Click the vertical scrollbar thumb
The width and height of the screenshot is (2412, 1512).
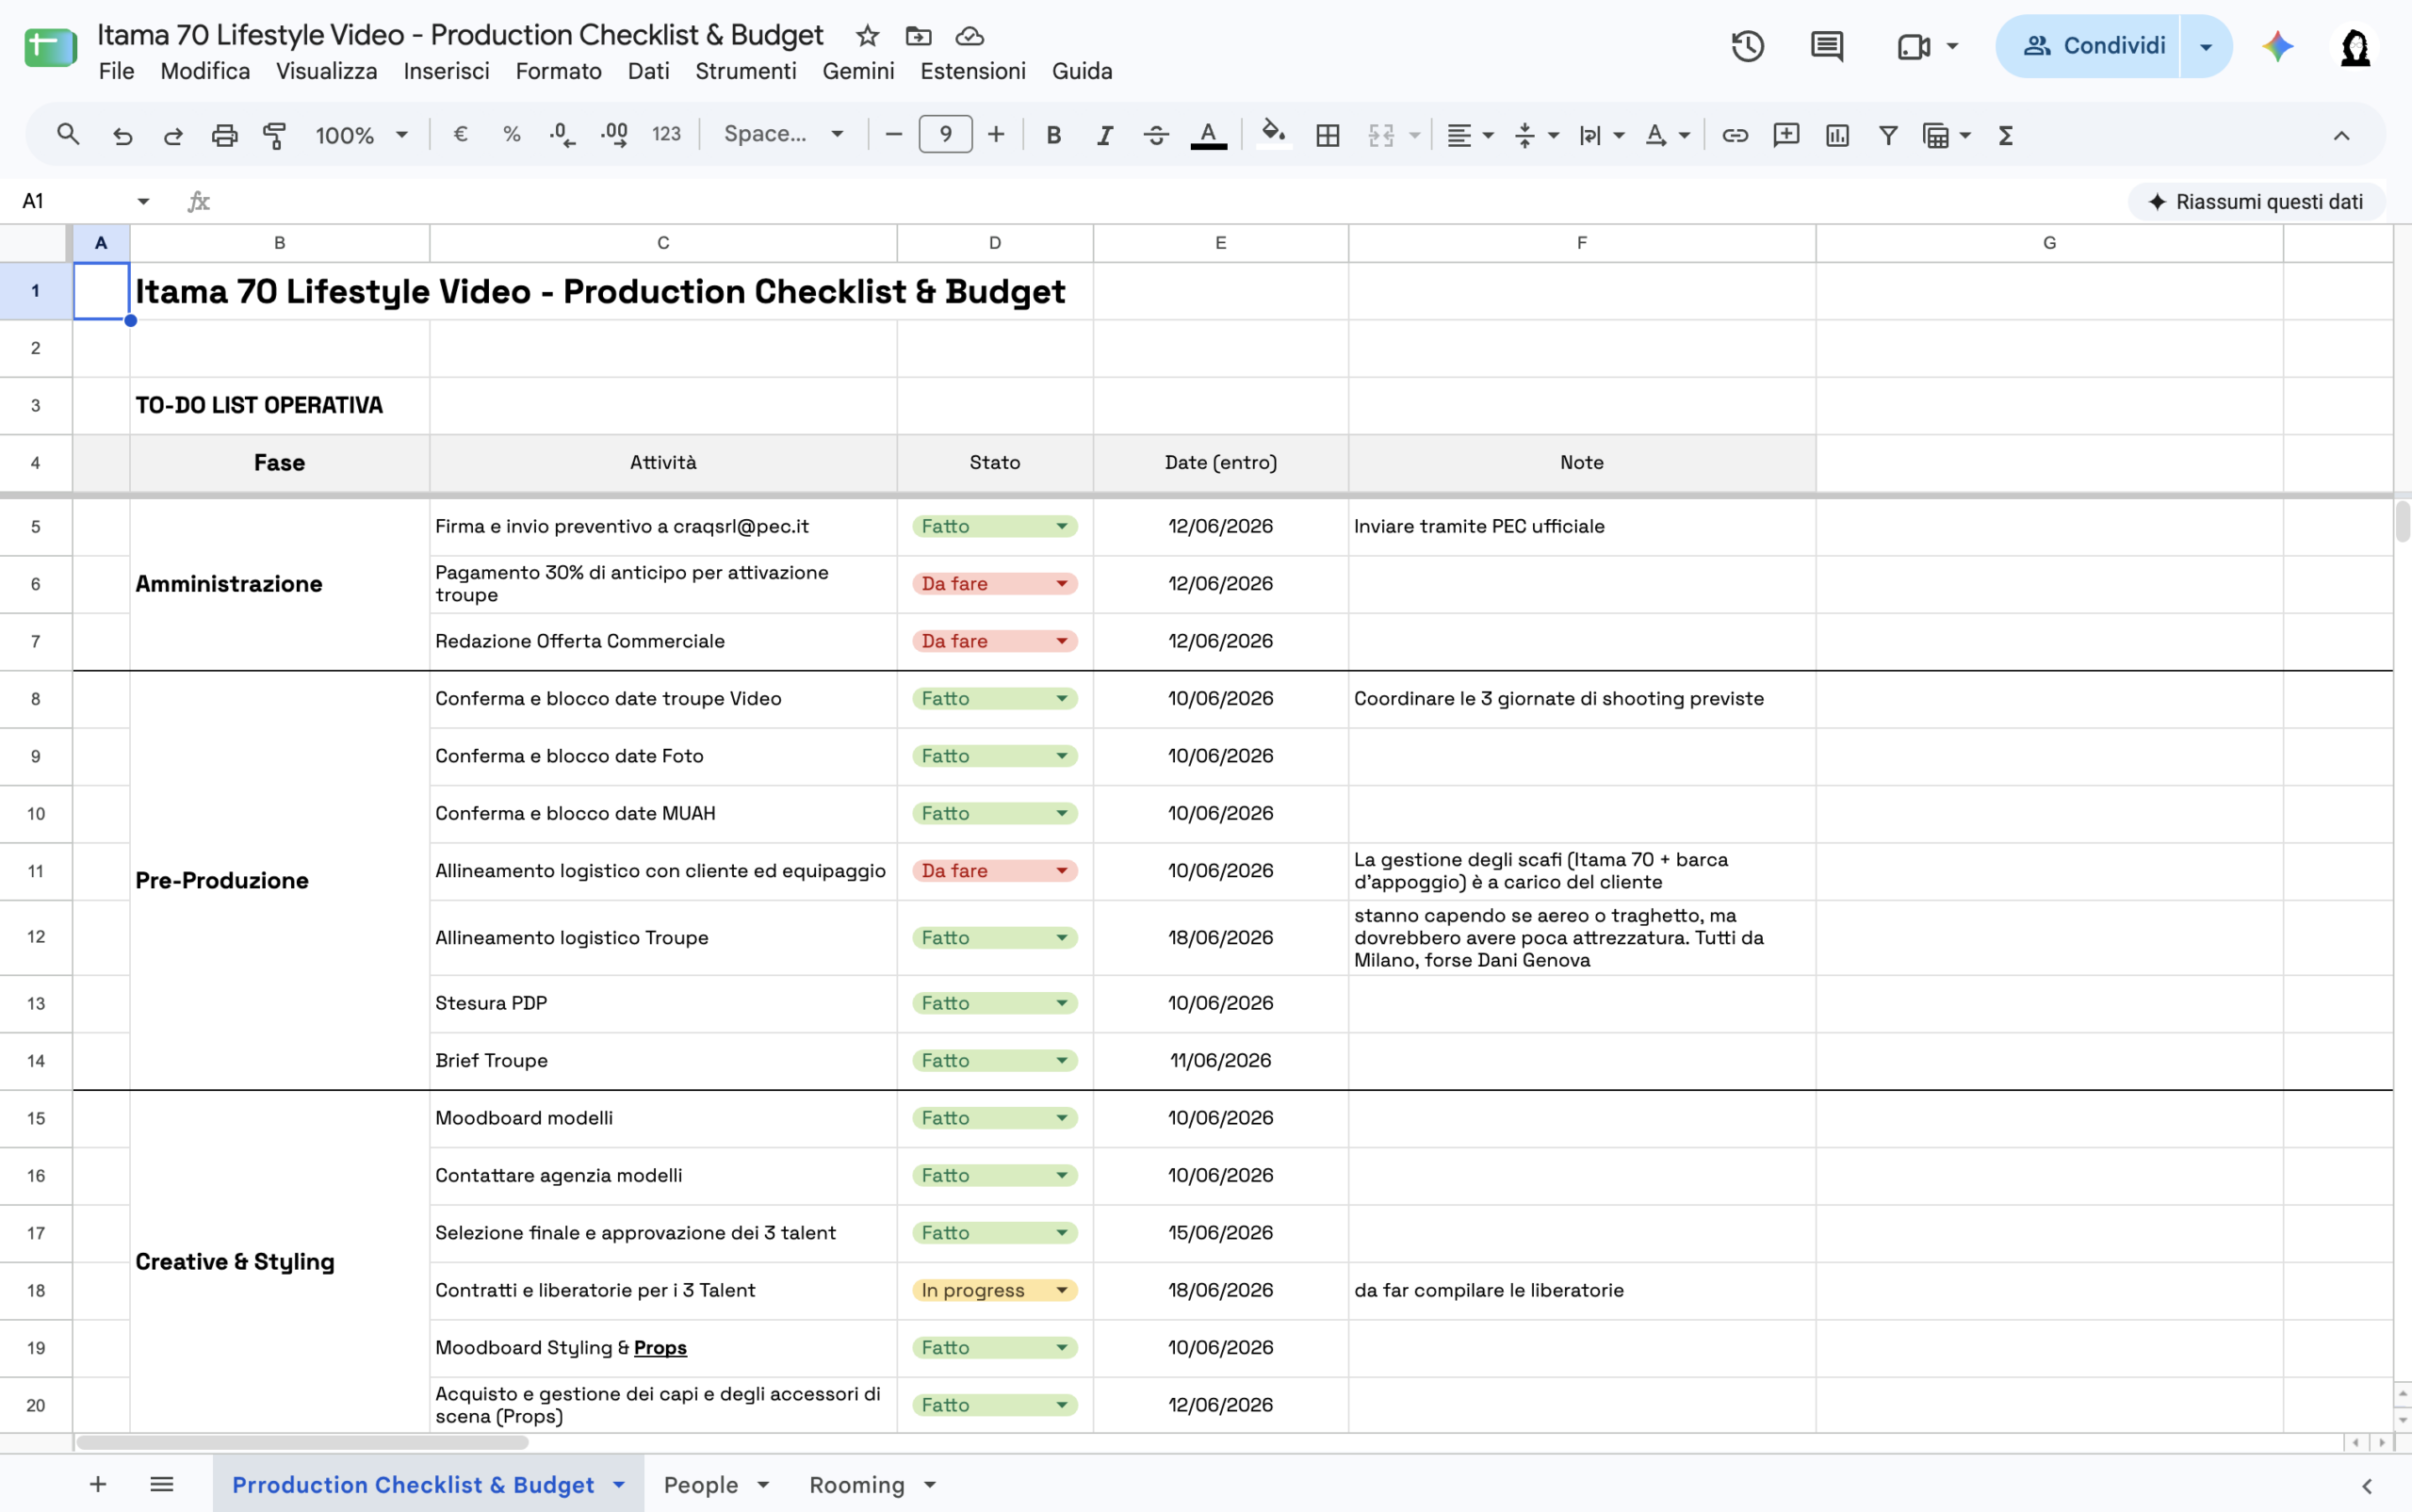pyautogui.click(x=2402, y=522)
